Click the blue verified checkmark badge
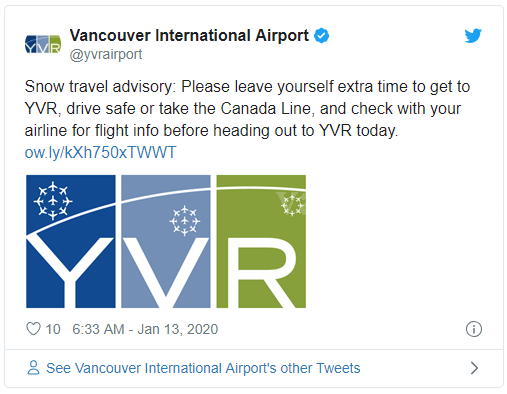The width and height of the screenshot is (507, 394). (321, 36)
